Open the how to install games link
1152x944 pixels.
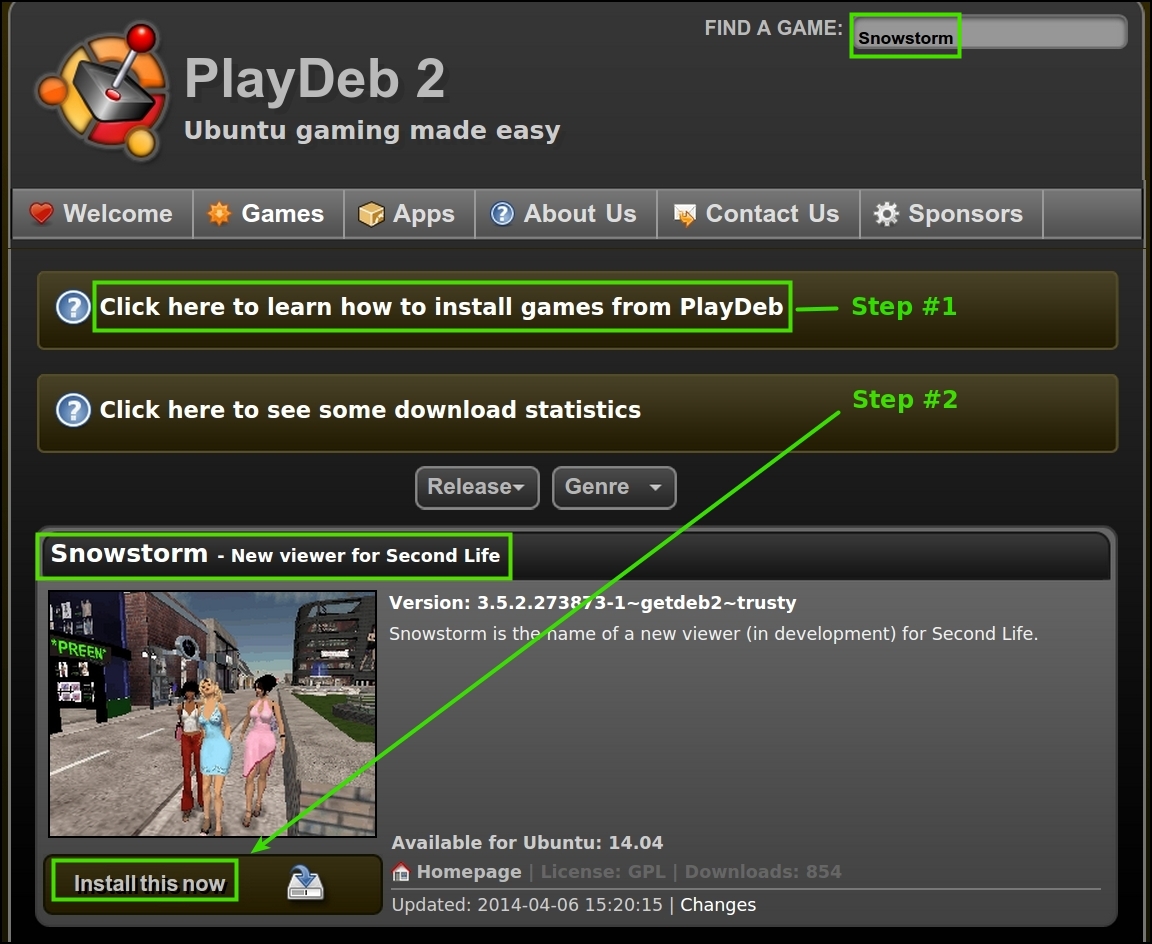442,306
